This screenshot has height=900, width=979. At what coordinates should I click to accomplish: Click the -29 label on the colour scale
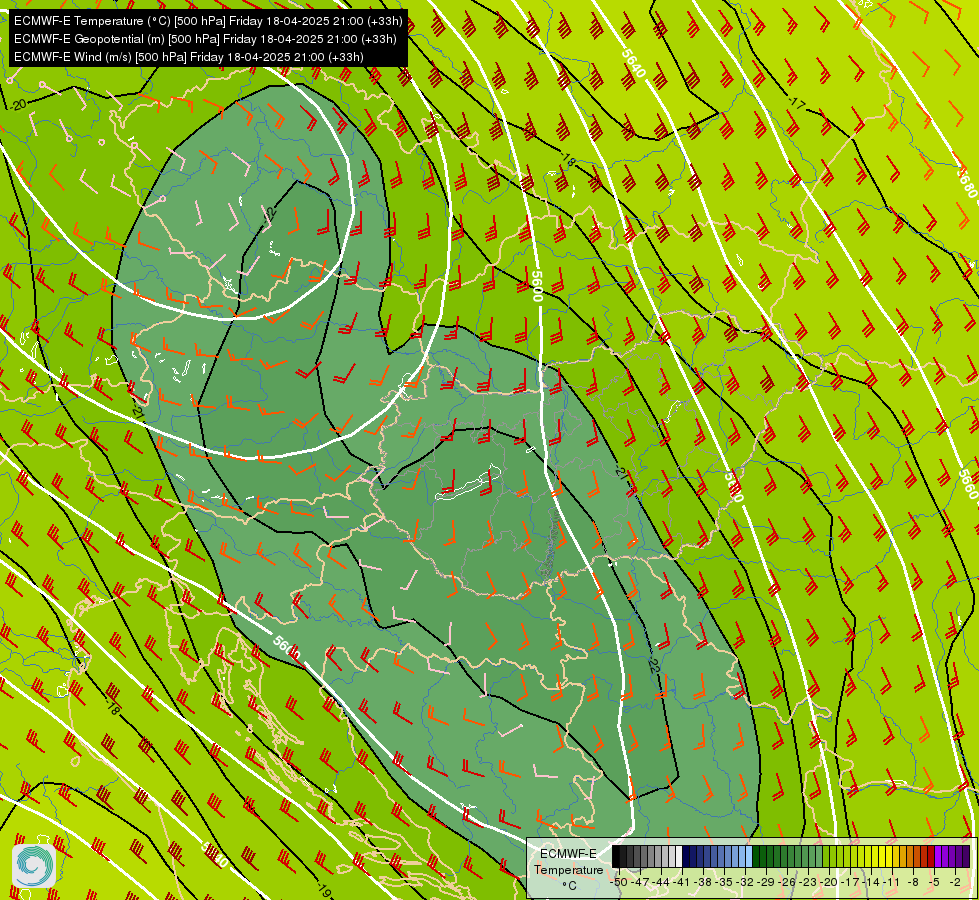767,882
